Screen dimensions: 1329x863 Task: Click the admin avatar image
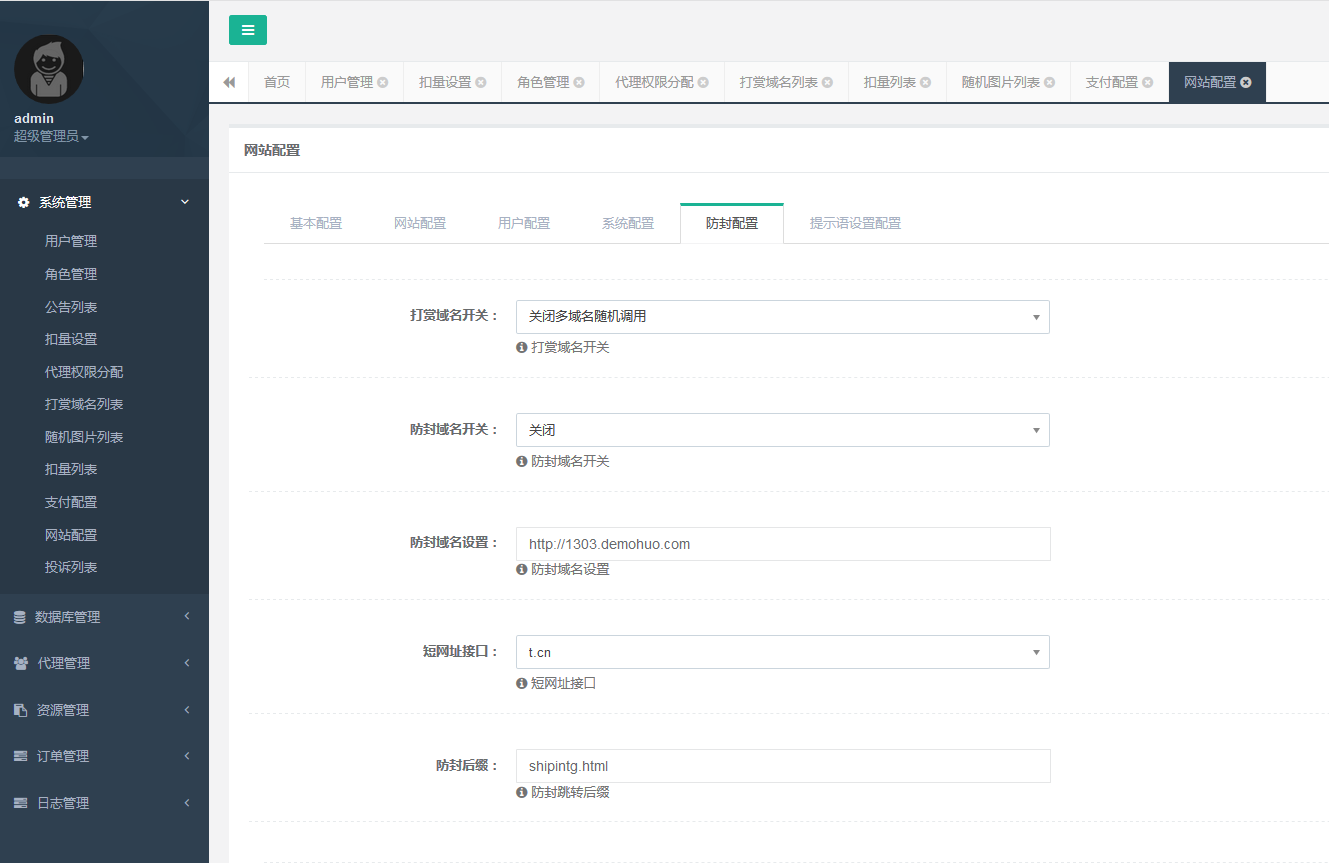49,69
